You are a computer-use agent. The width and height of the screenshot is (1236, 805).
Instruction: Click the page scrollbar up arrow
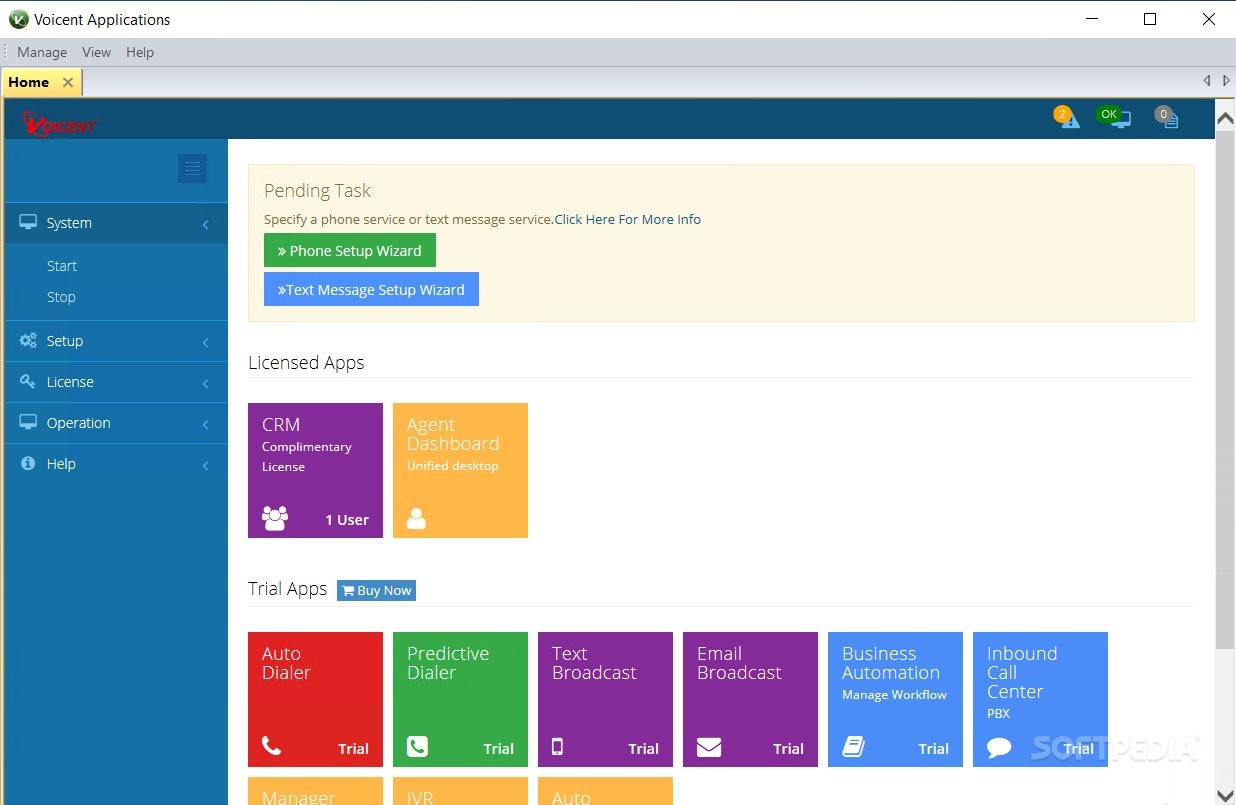(x=1225, y=119)
